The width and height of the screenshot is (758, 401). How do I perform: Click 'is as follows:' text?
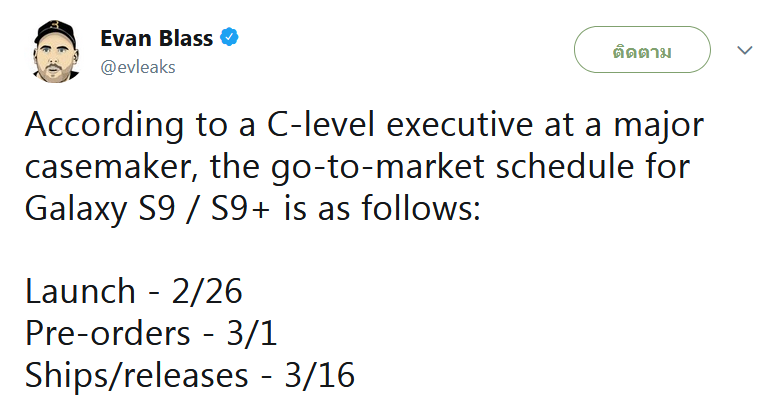tap(382, 209)
